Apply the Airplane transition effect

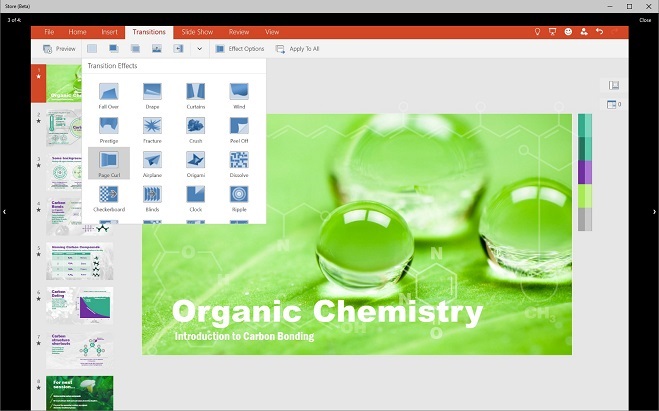(x=152, y=164)
